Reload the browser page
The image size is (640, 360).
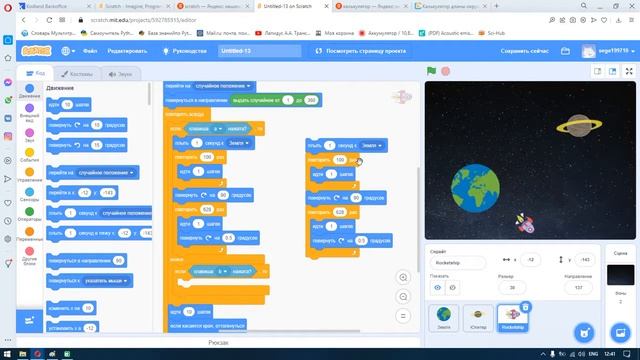click(49, 20)
